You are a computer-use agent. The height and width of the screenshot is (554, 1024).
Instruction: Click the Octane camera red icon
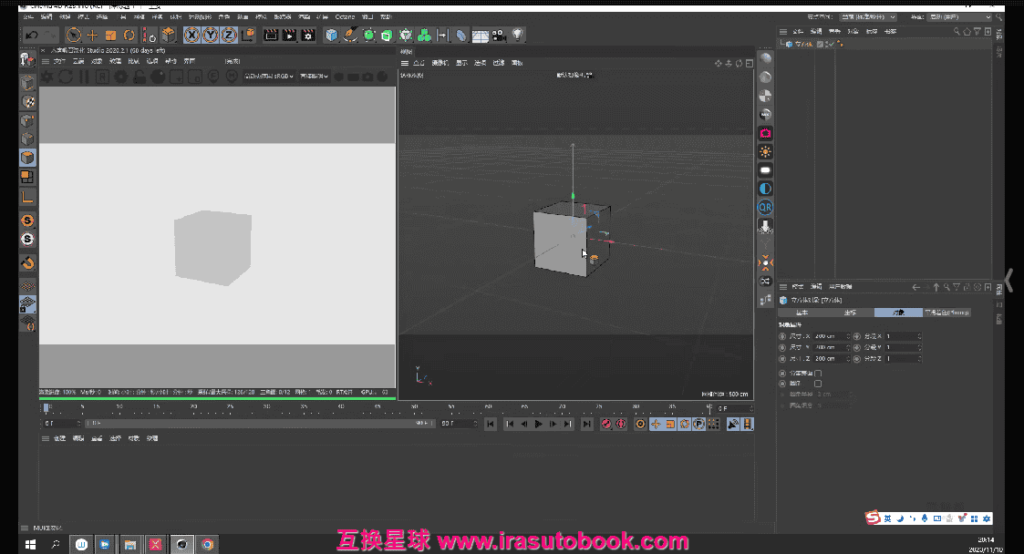[x=765, y=133]
